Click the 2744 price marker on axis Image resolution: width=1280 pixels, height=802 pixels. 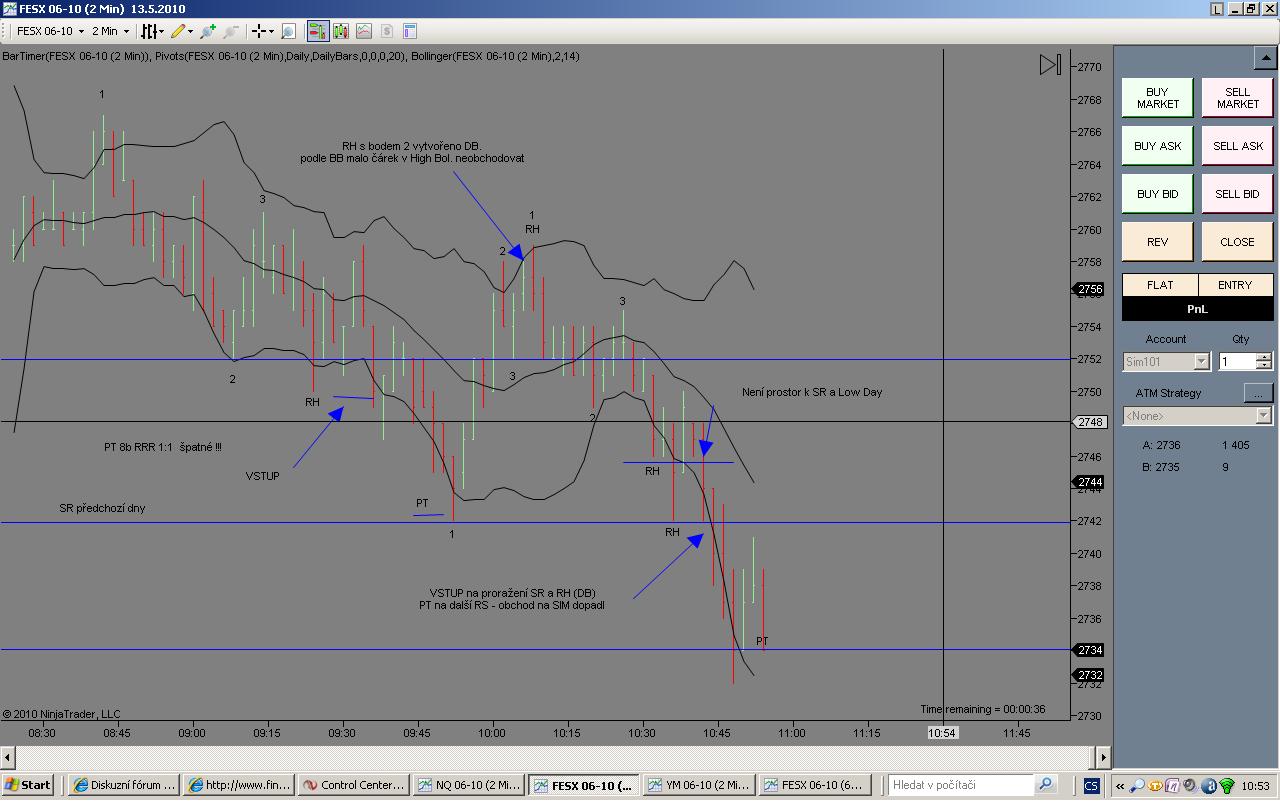1089,482
